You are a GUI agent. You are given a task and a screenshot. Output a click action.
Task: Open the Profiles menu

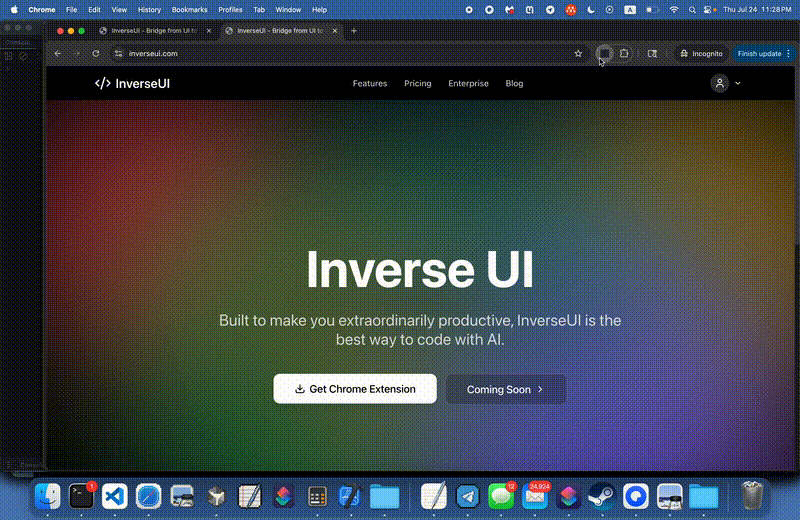(230, 10)
